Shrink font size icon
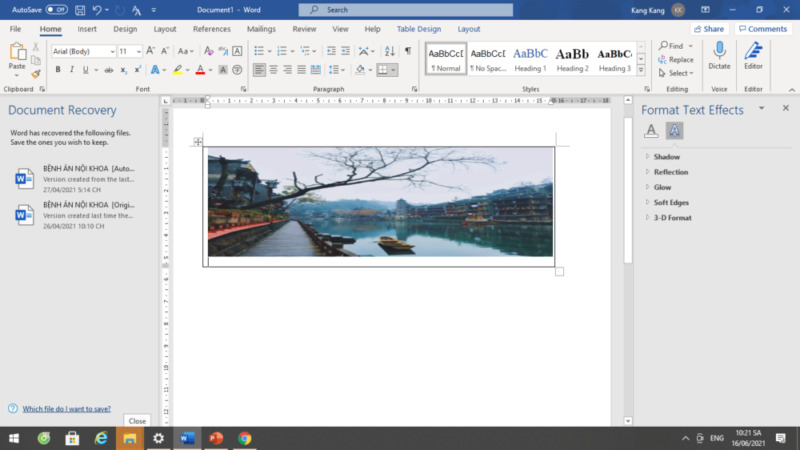This screenshot has height=450, width=800. [164, 51]
